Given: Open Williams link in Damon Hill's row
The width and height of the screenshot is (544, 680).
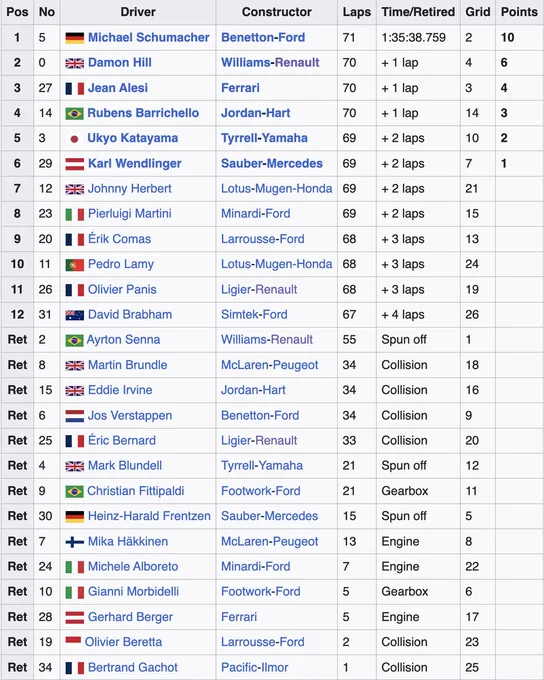Looking at the screenshot, I should (246, 62).
